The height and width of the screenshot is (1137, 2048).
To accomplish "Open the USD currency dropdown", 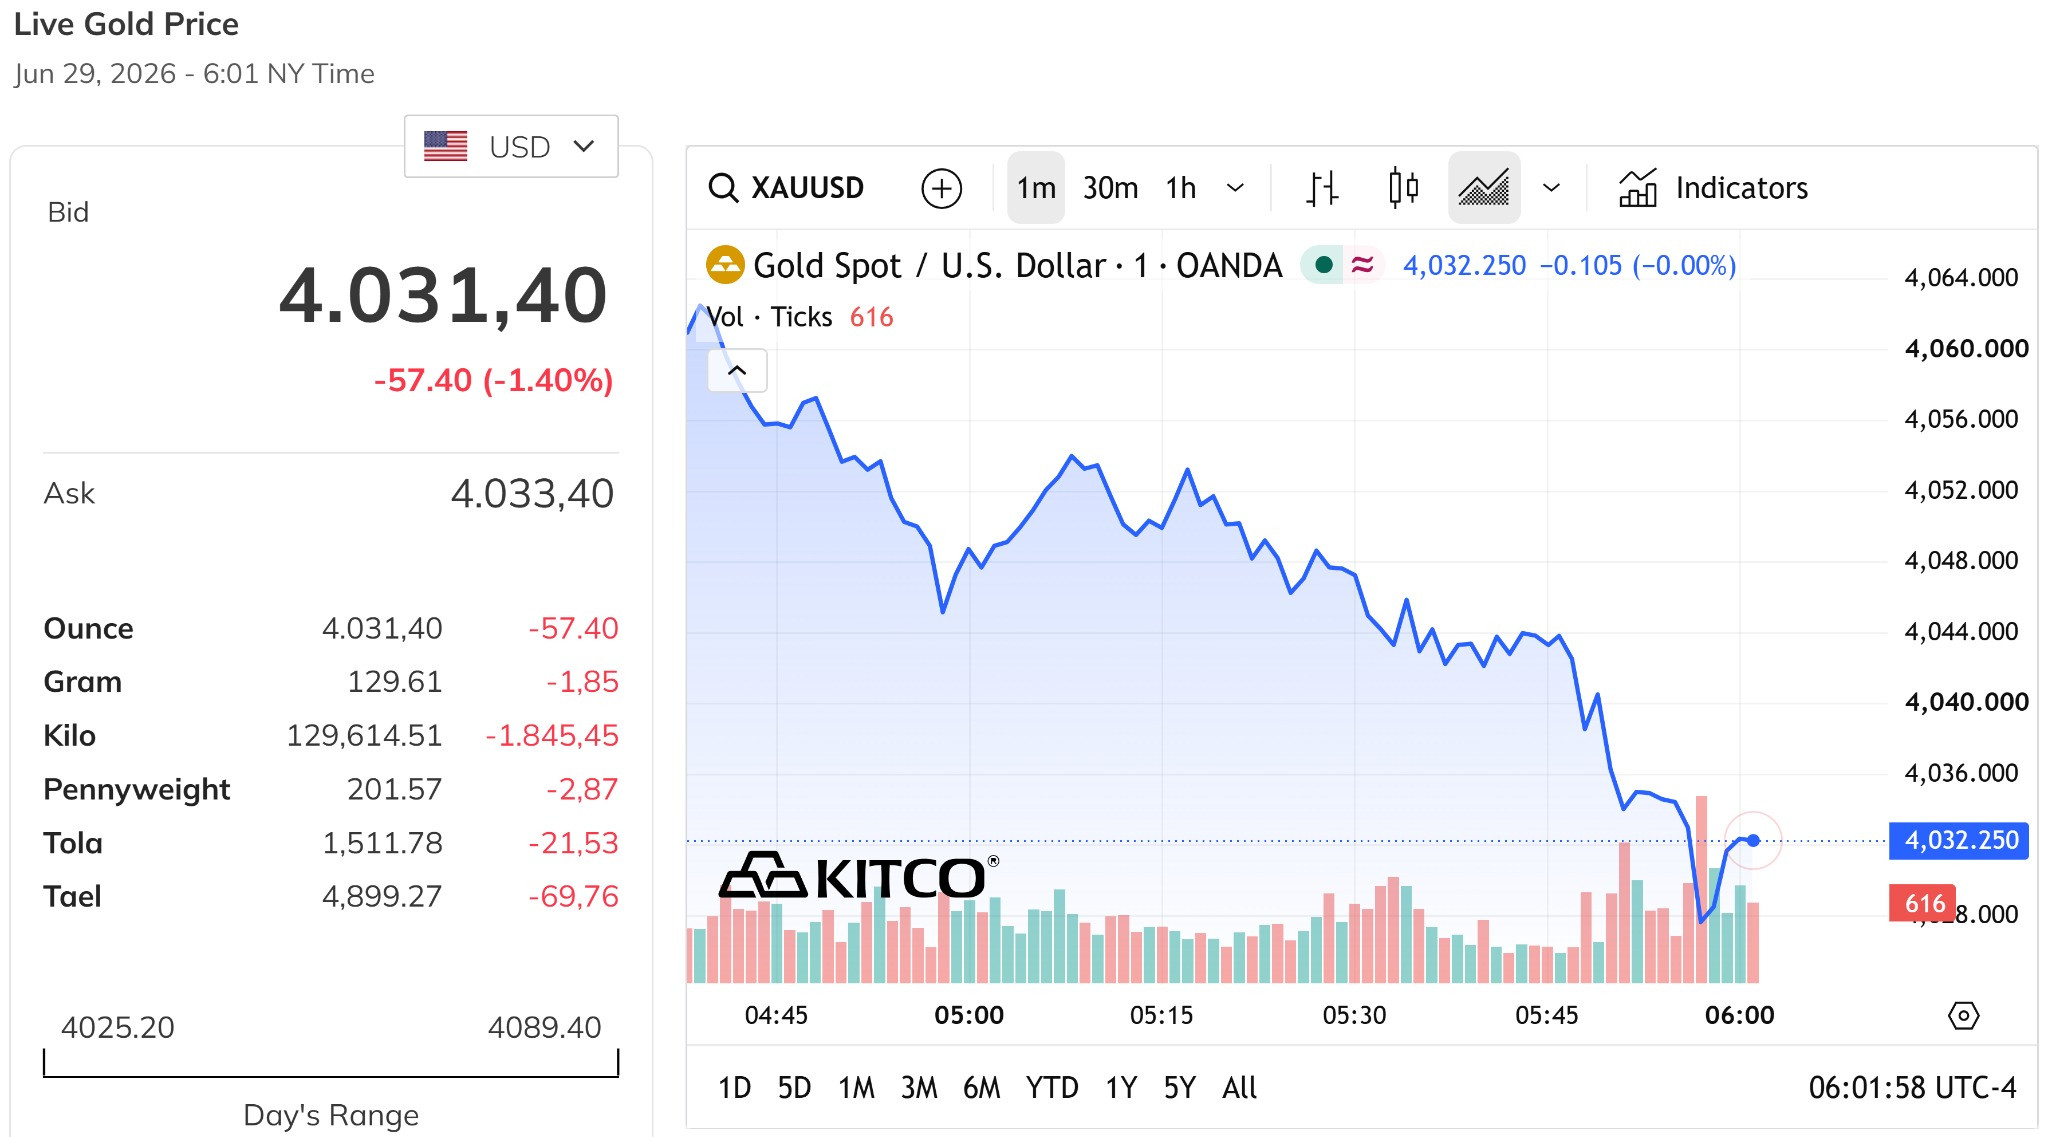I will tap(511, 147).
